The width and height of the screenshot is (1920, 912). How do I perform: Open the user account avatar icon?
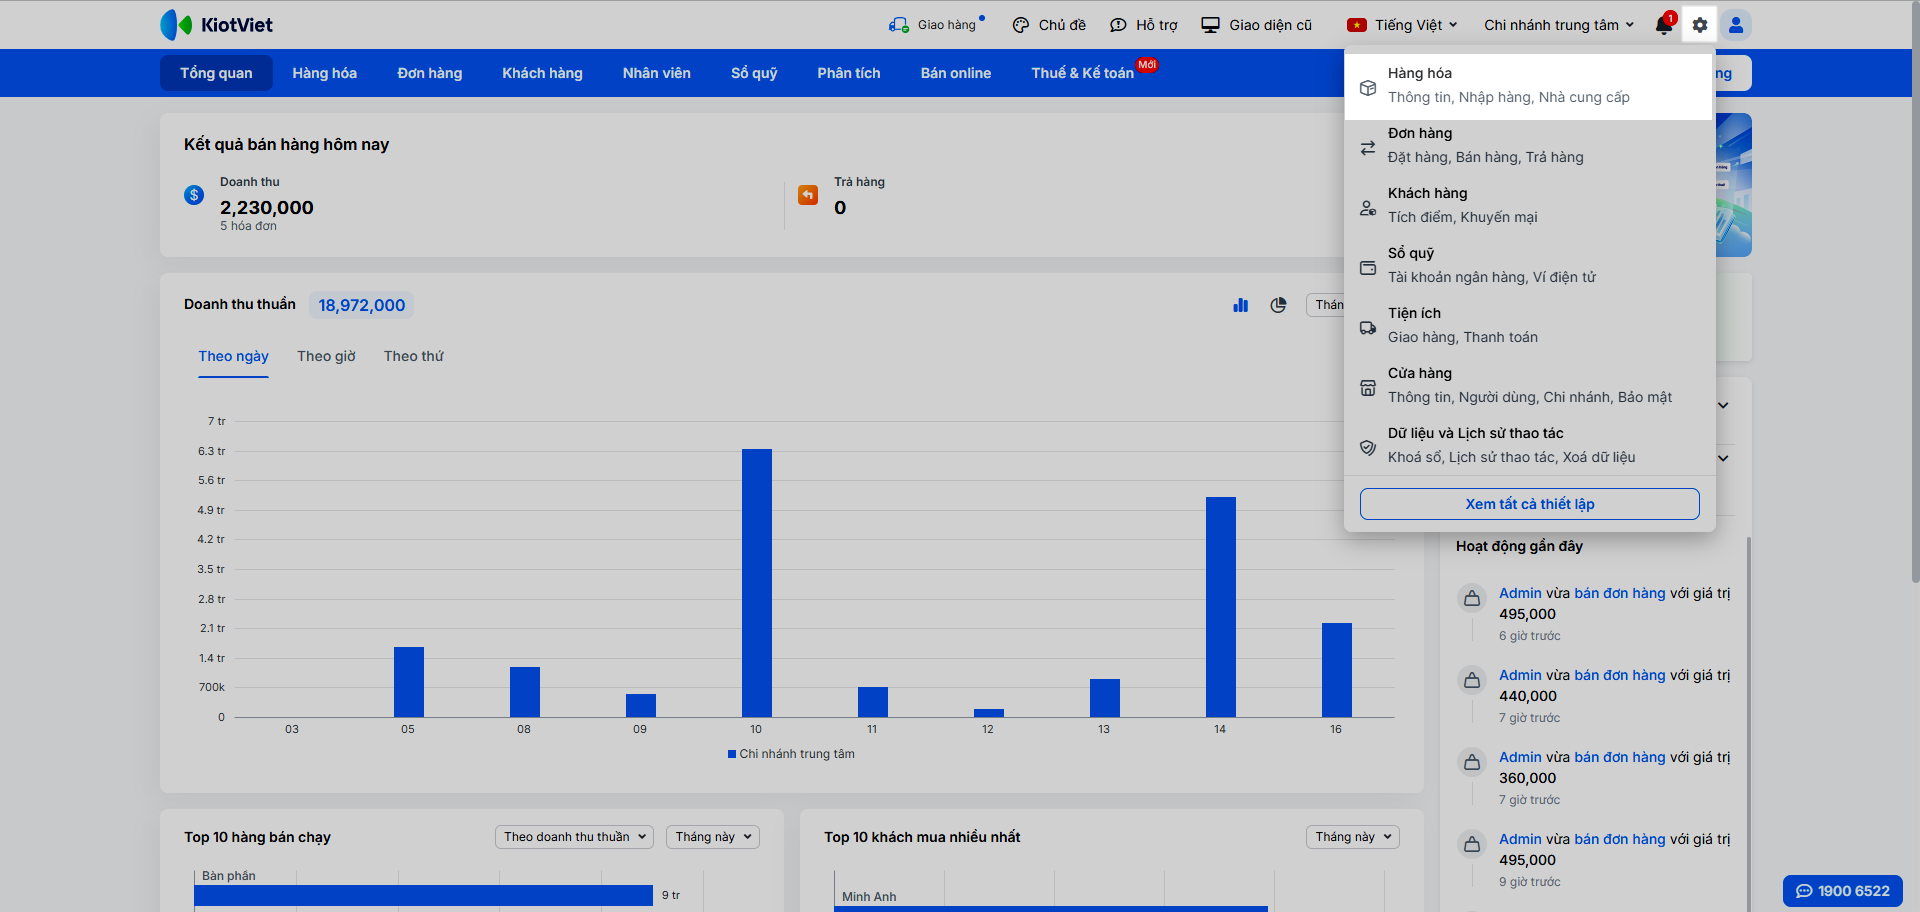click(x=1736, y=25)
